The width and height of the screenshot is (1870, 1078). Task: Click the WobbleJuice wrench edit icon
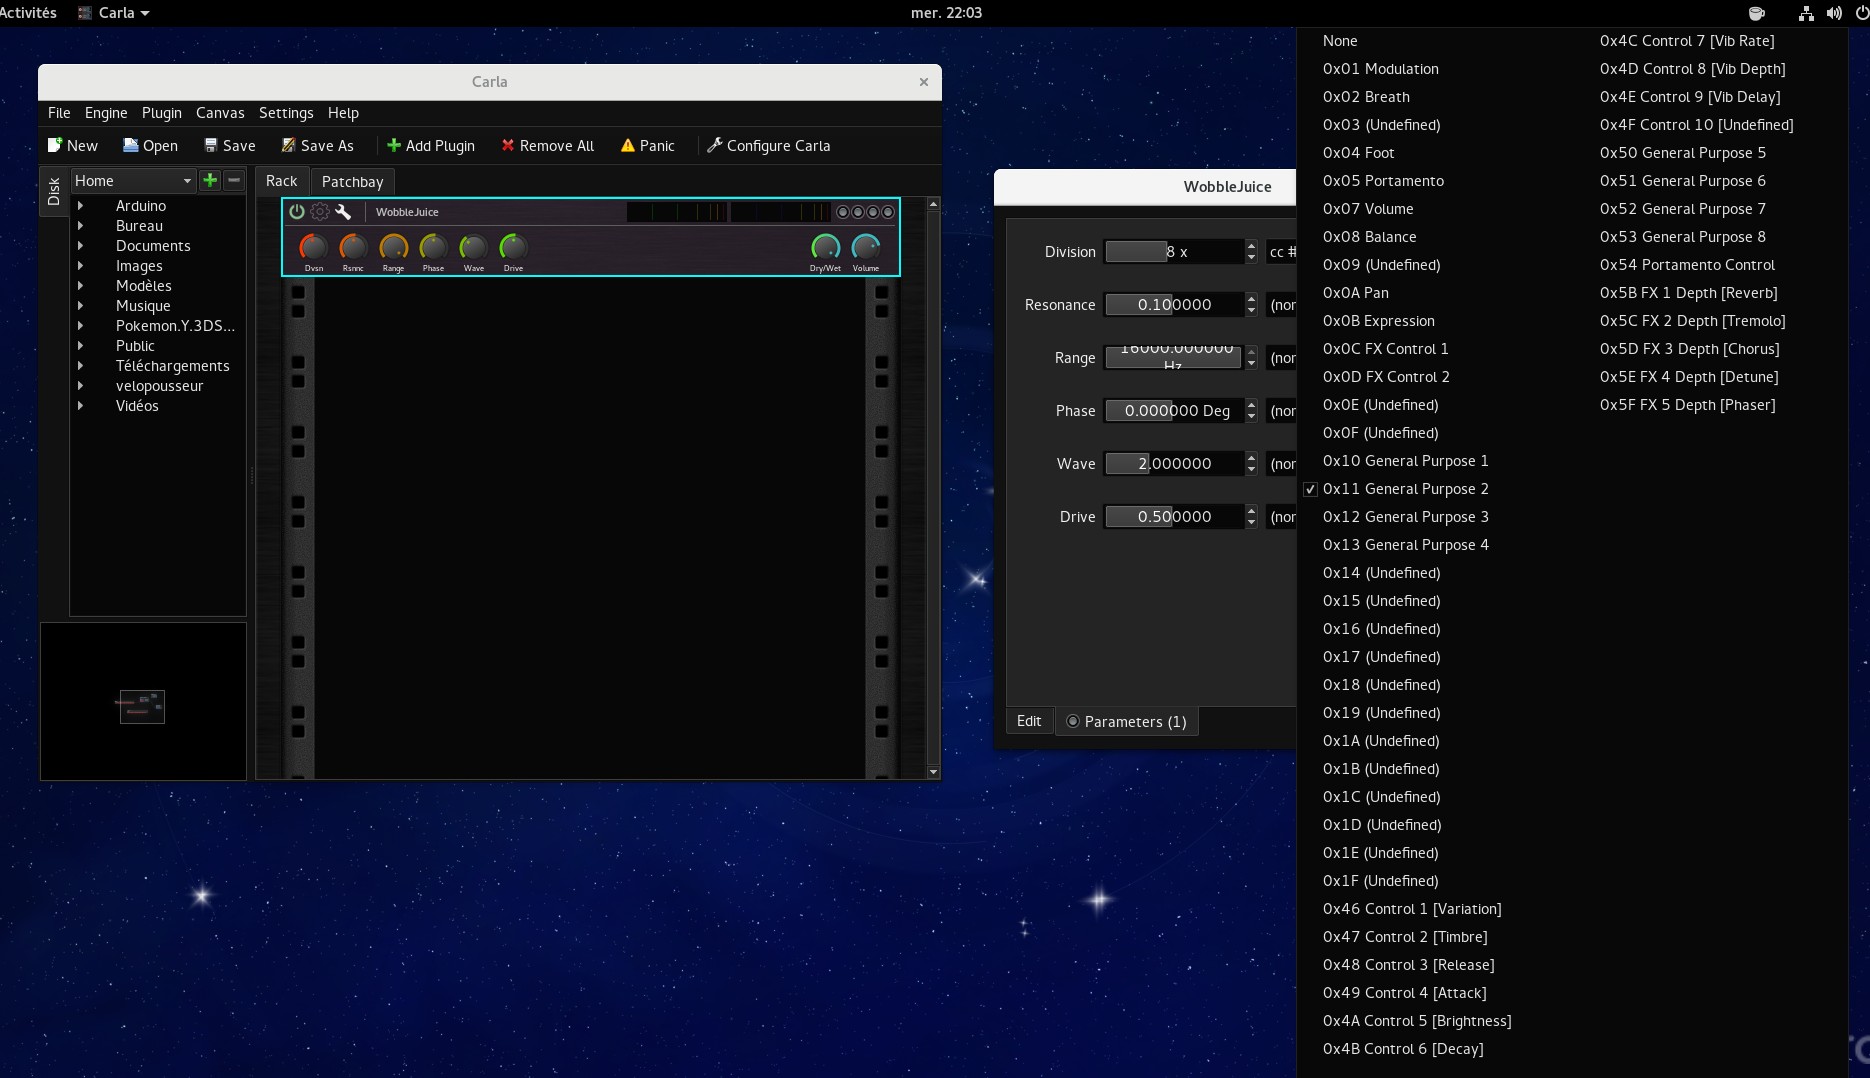343,212
